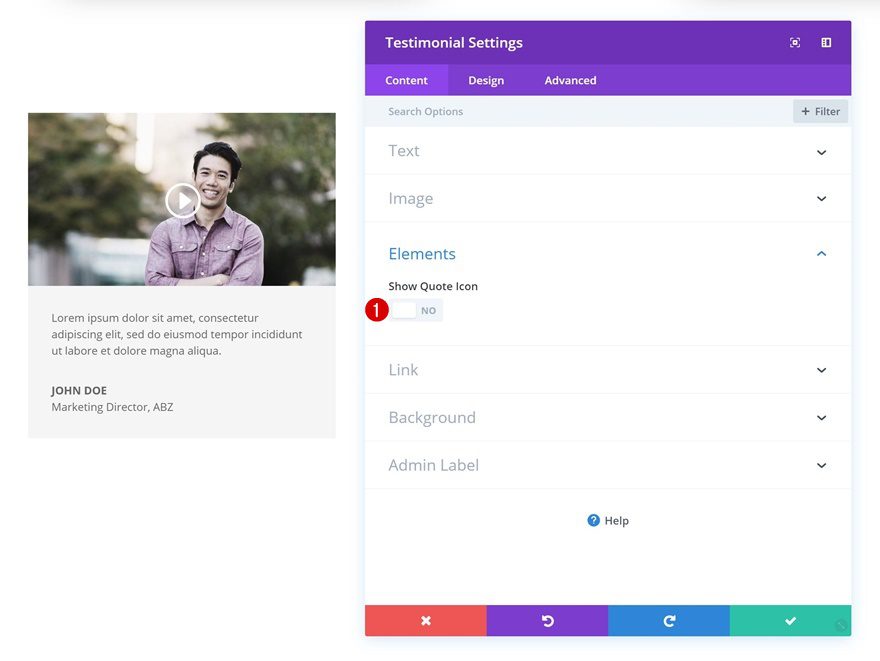
Task: Click the Filter button
Action: tap(820, 111)
